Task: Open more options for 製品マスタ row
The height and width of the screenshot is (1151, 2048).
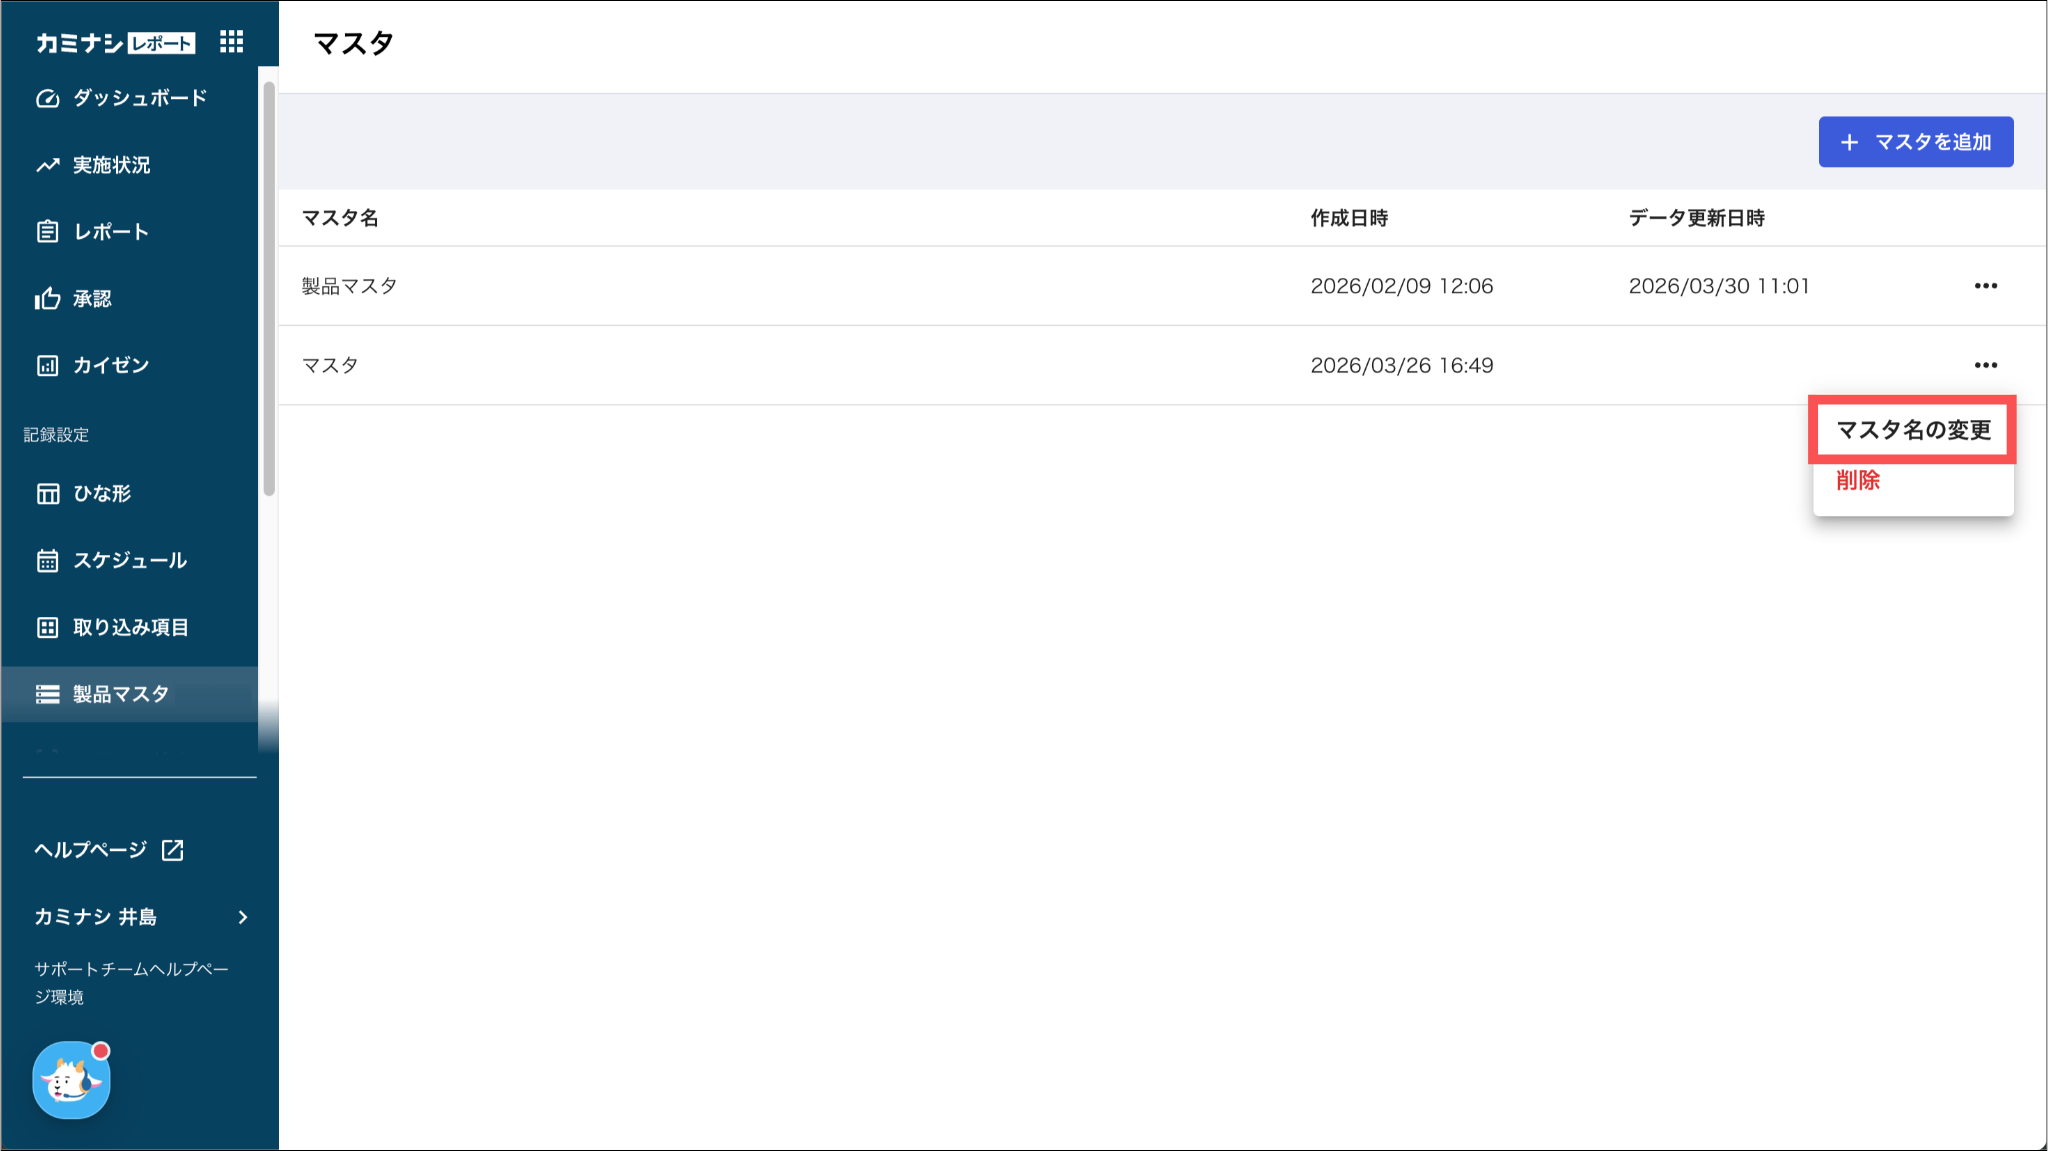Action: tap(1985, 286)
